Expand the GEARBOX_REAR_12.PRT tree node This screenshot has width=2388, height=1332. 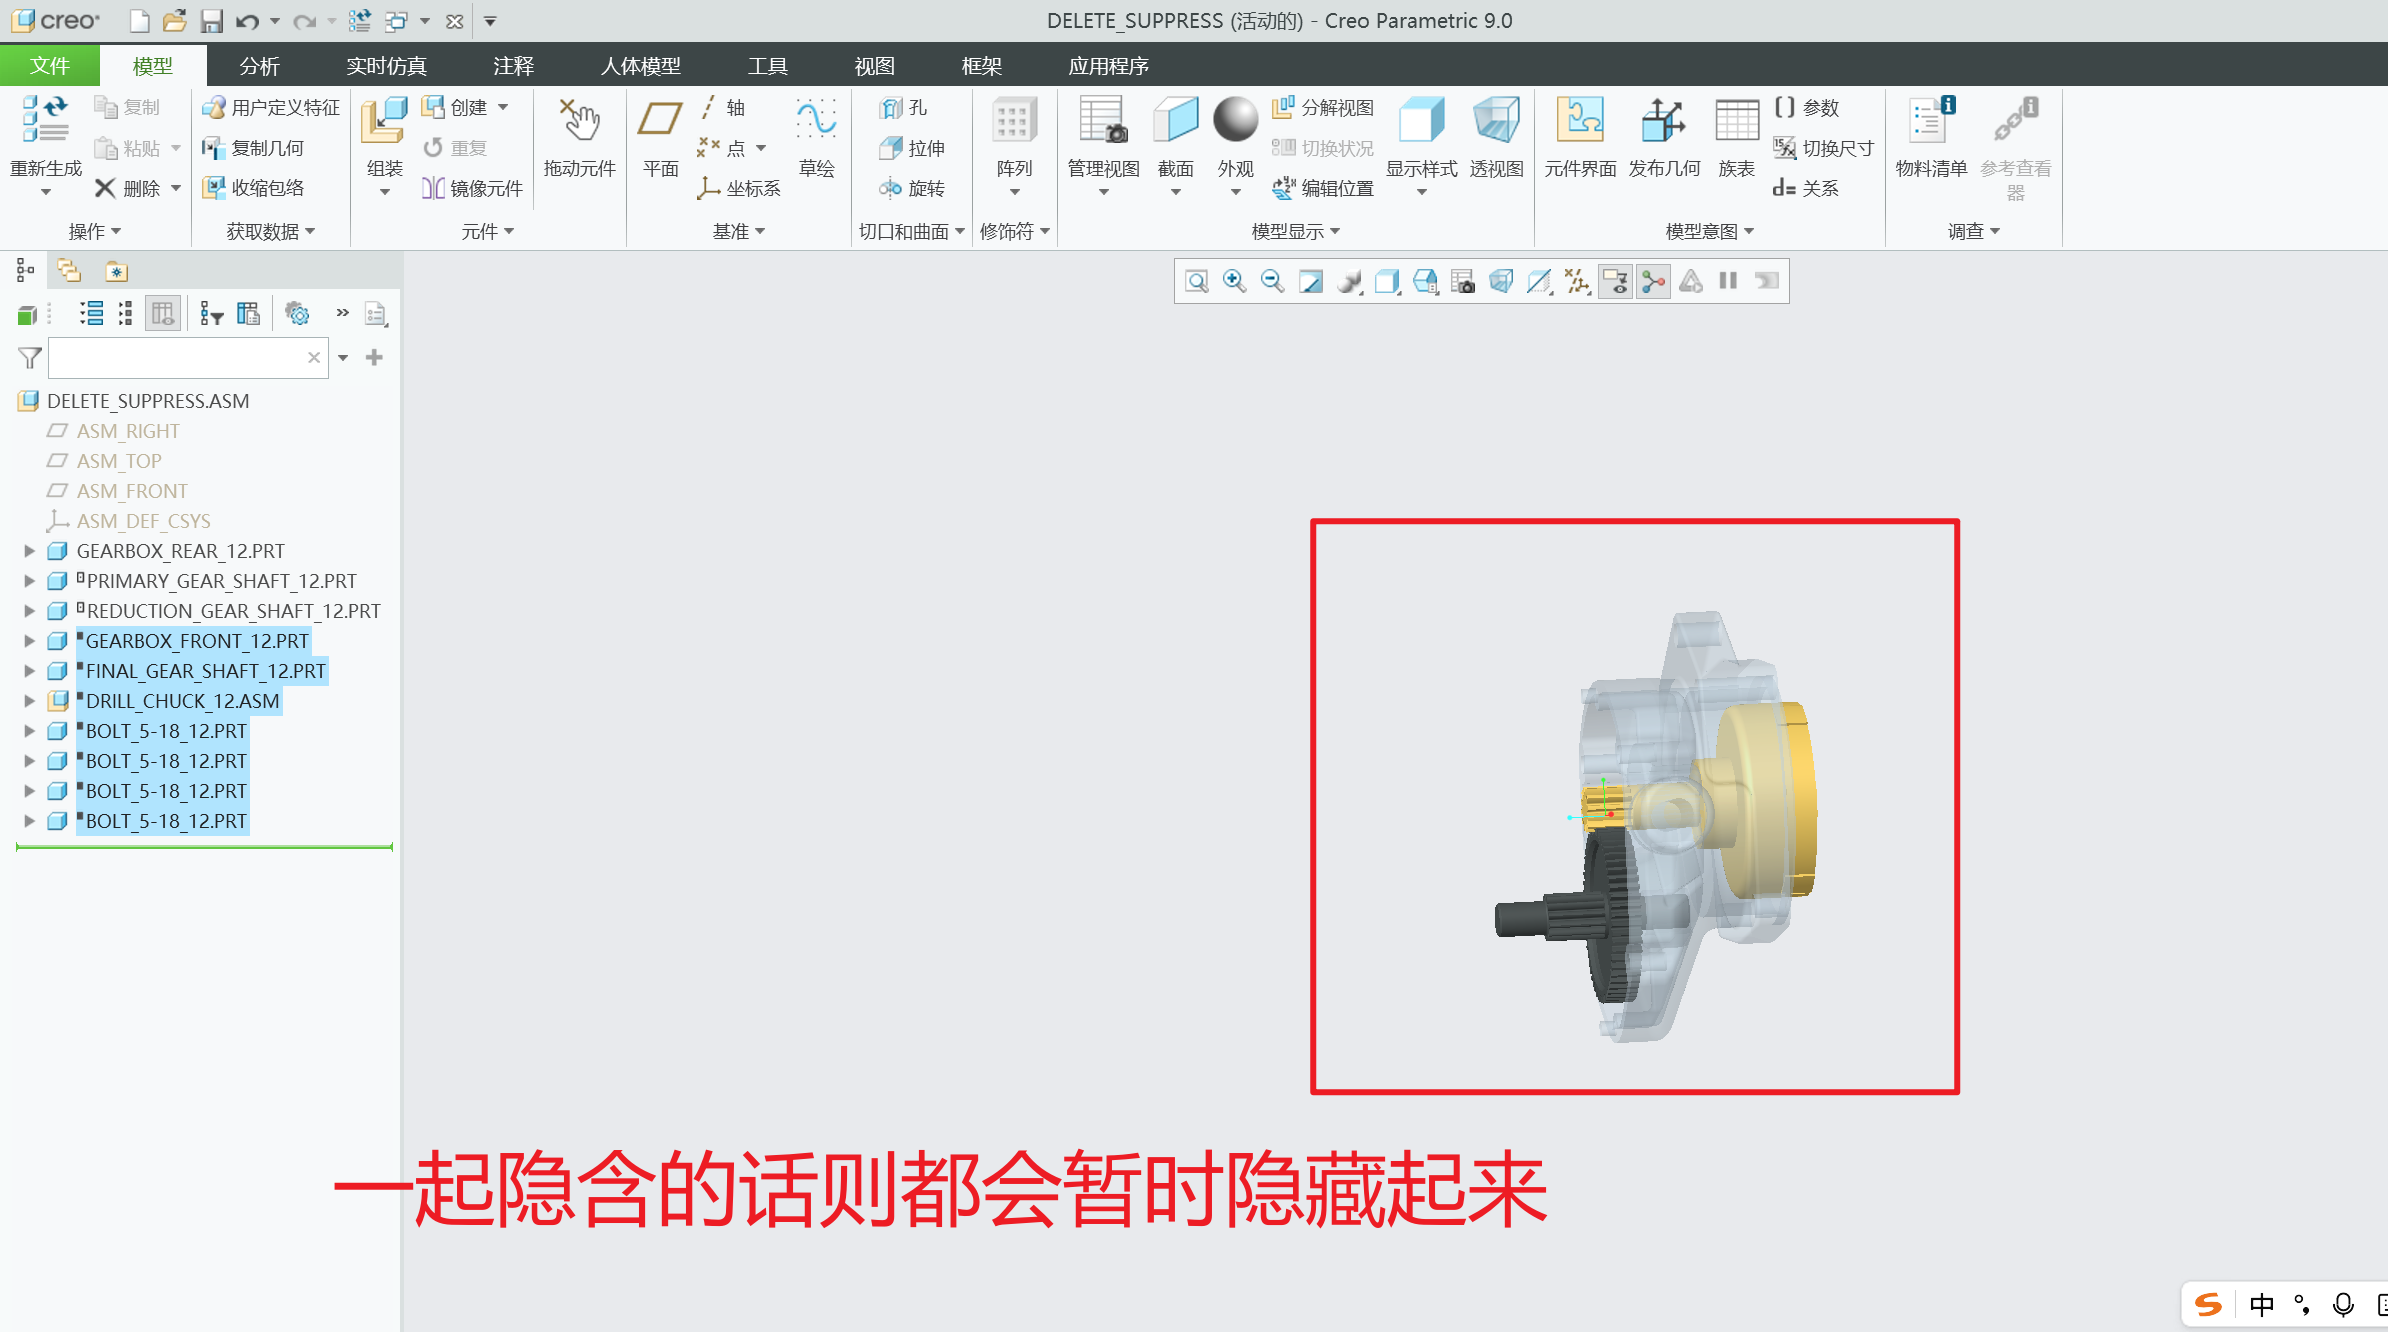(29, 551)
